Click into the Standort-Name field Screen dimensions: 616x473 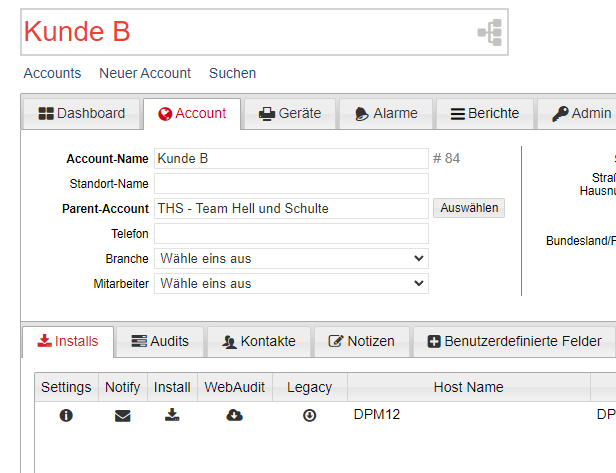tap(291, 184)
